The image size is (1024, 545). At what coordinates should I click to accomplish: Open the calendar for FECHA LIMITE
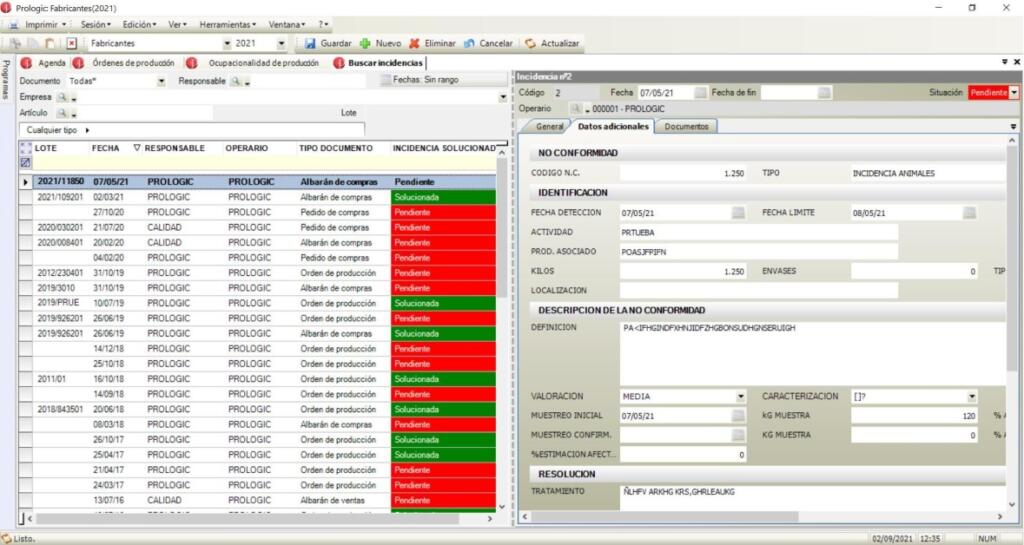coord(969,213)
